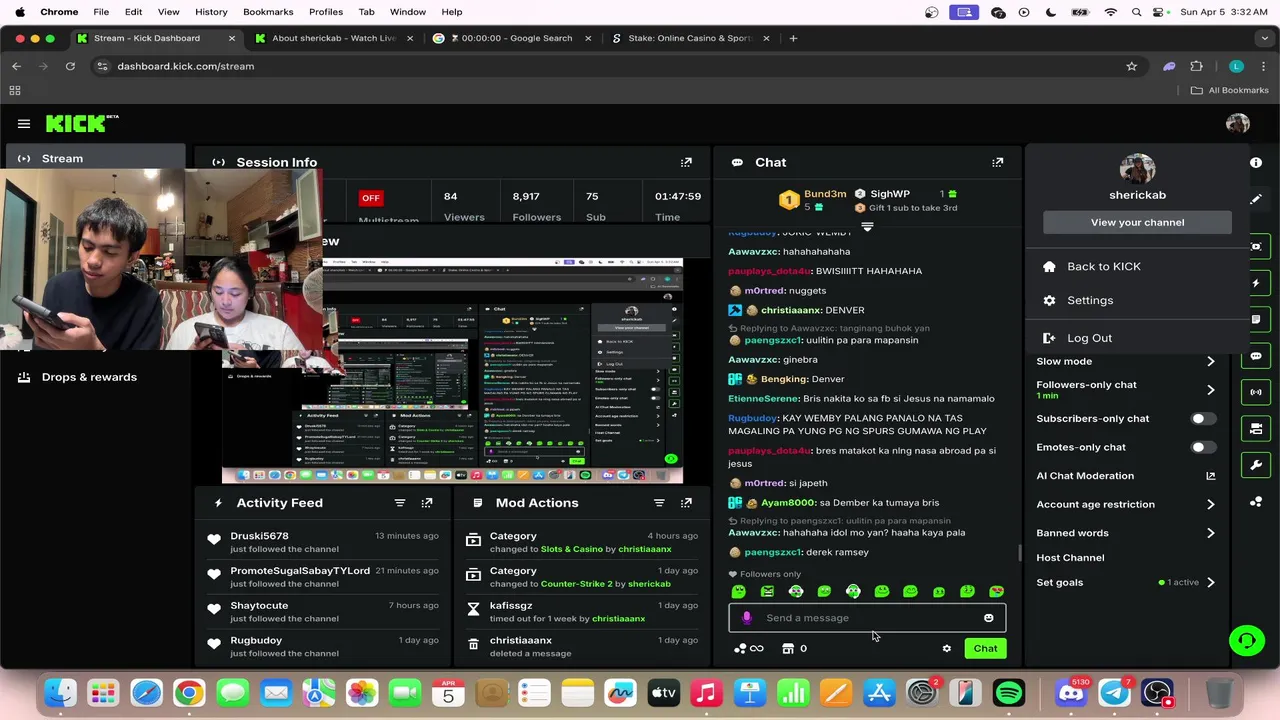Click the info icon in the right toolbar

[x=1256, y=162]
